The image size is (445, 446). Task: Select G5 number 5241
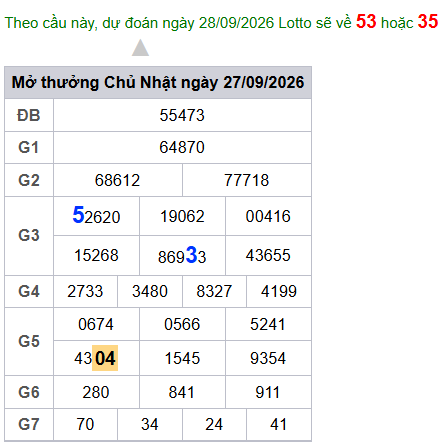268,324
